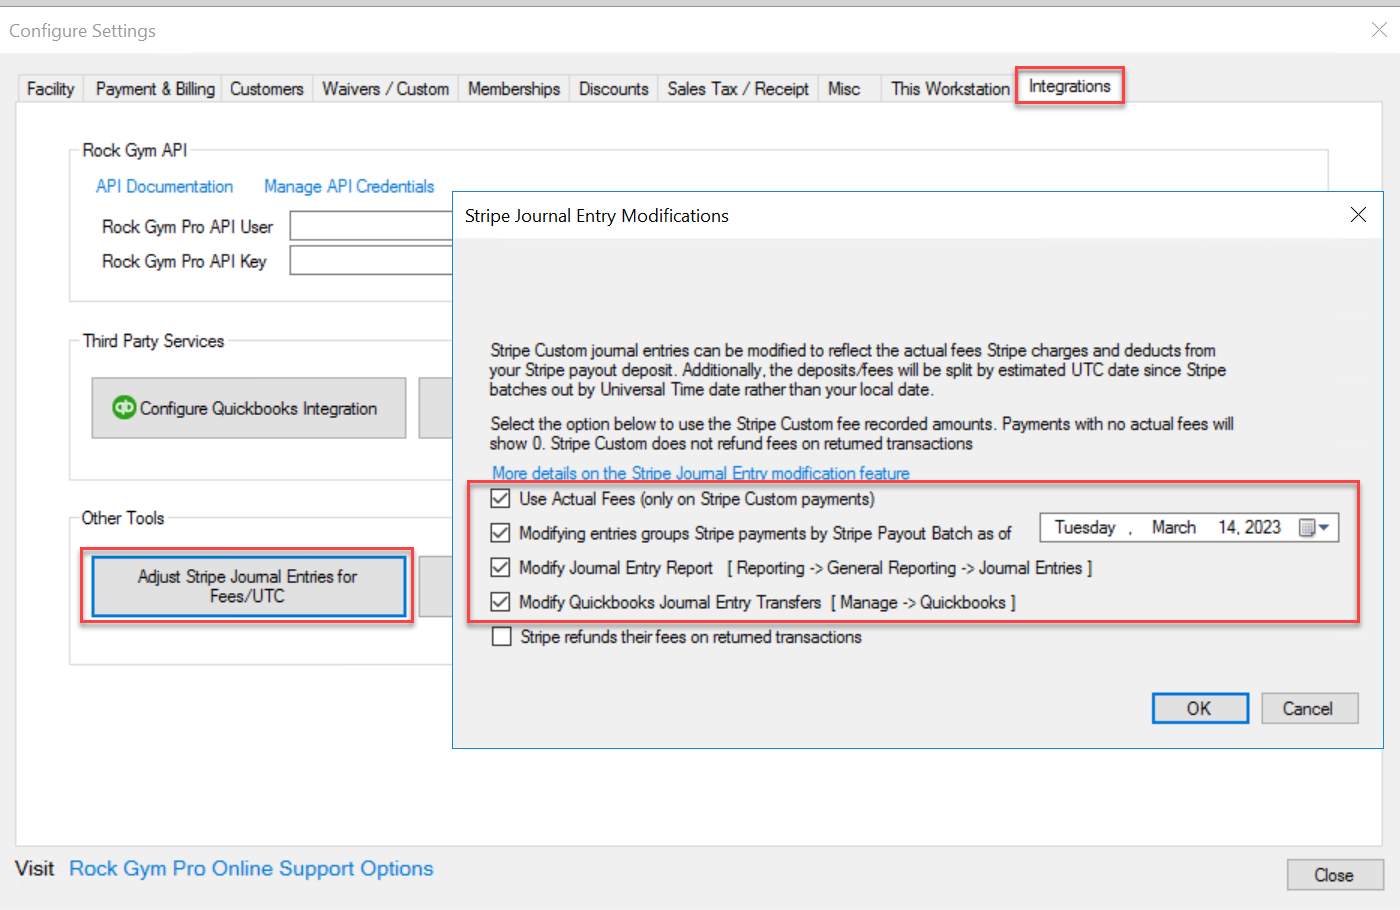Image resolution: width=1400 pixels, height=910 pixels.
Task: Open Manage API Credentials link
Action: click(349, 187)
